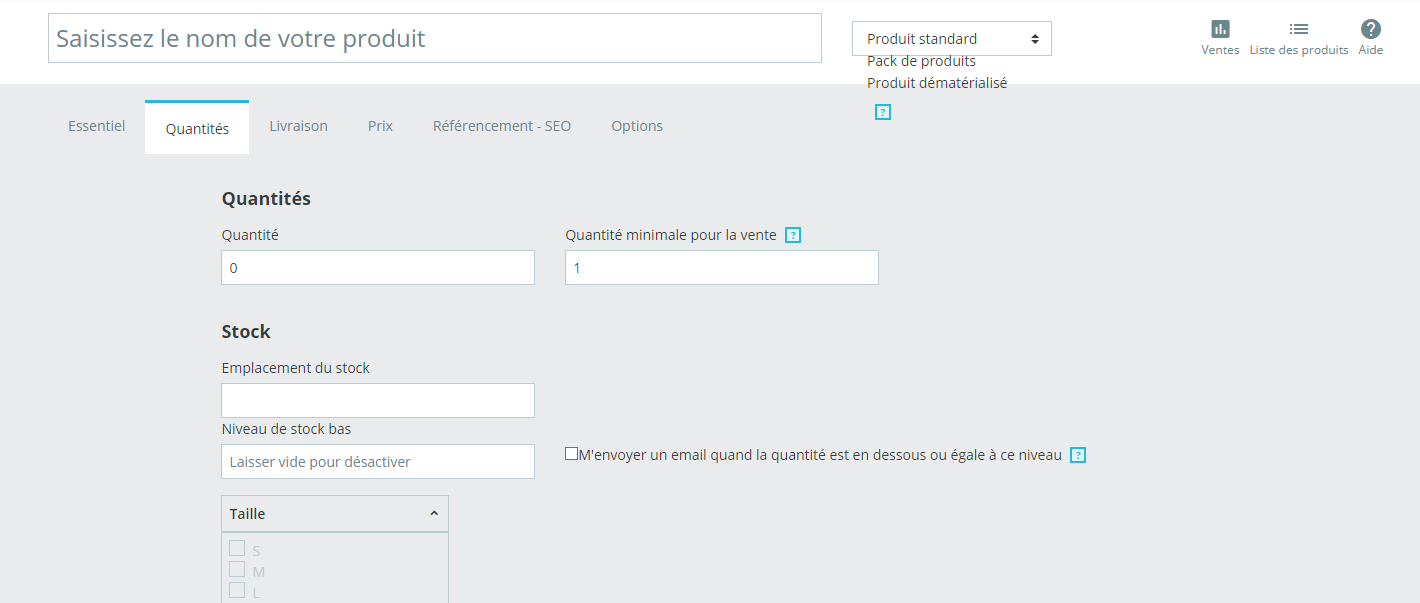Image resolution: width=1420 pixels, height=603 pixels.
Task: Tick the L size checkbox
Action: [237, 590]
